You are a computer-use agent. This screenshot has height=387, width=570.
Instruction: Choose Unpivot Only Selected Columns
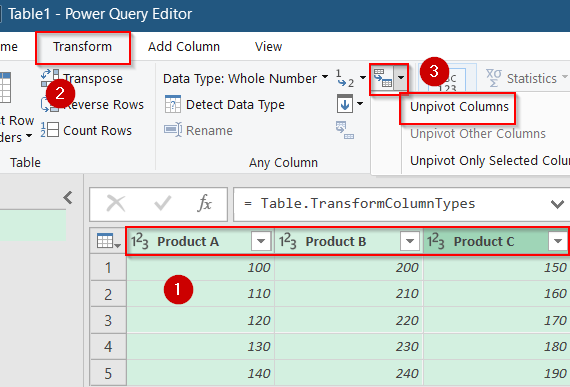(x=490, y=160)
